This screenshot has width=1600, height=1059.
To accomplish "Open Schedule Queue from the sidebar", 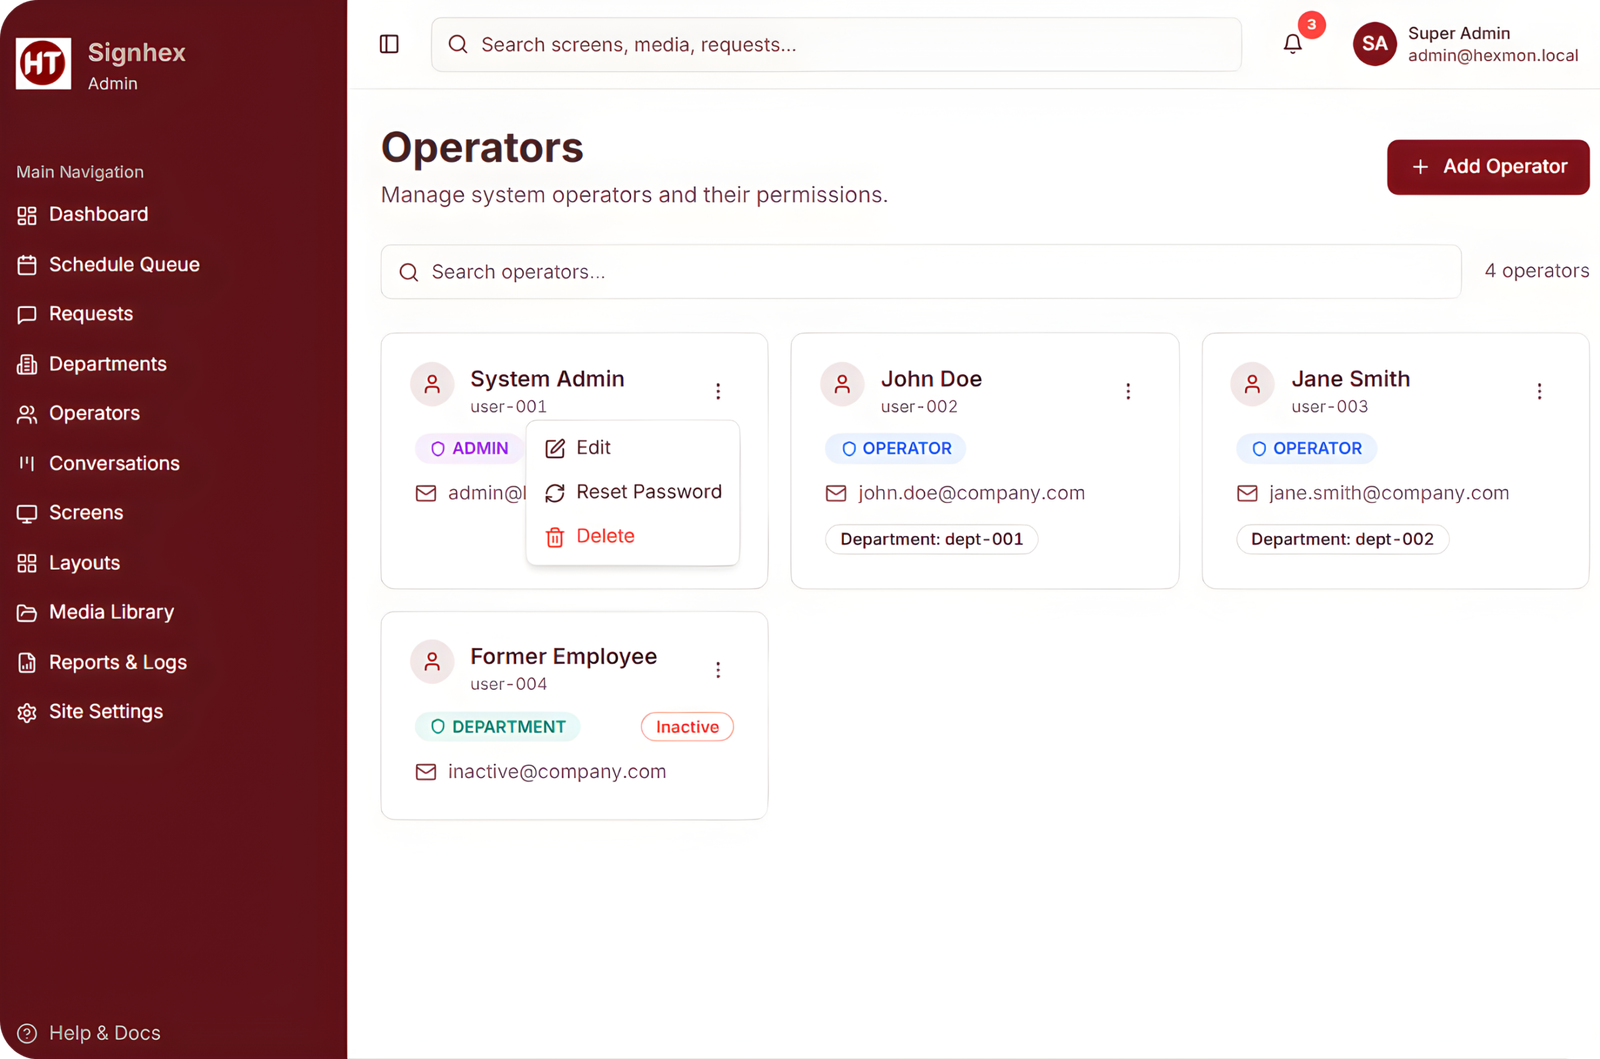I will pyautogui.click(x=124, y=265).
